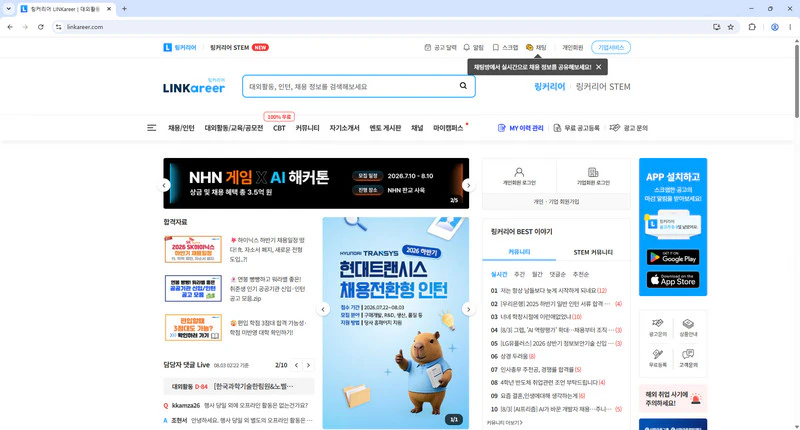Click 상품안내 icon in side panel
Viewport: 800px width, 430px height.
pos(688,327)
